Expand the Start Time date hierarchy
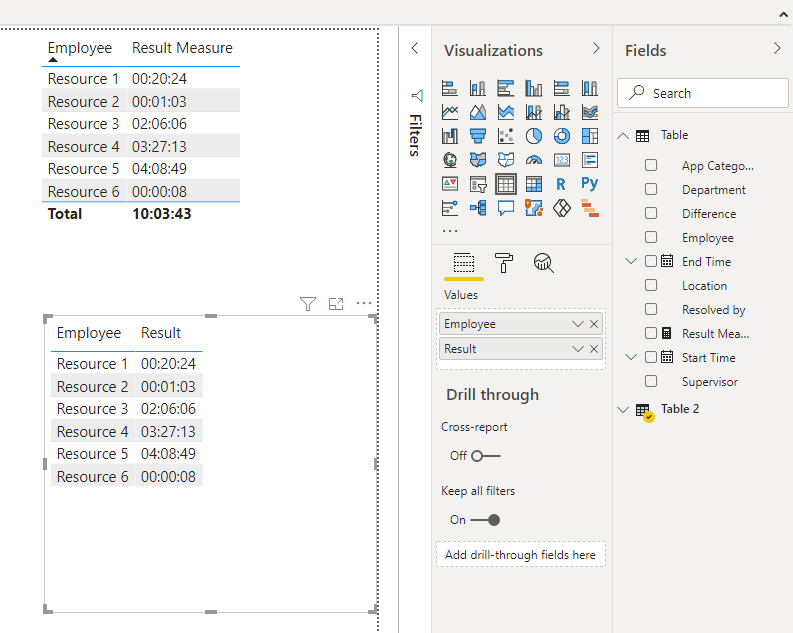Image resolution: width=793 pixels, height=633 pixels. click(631, 357)
